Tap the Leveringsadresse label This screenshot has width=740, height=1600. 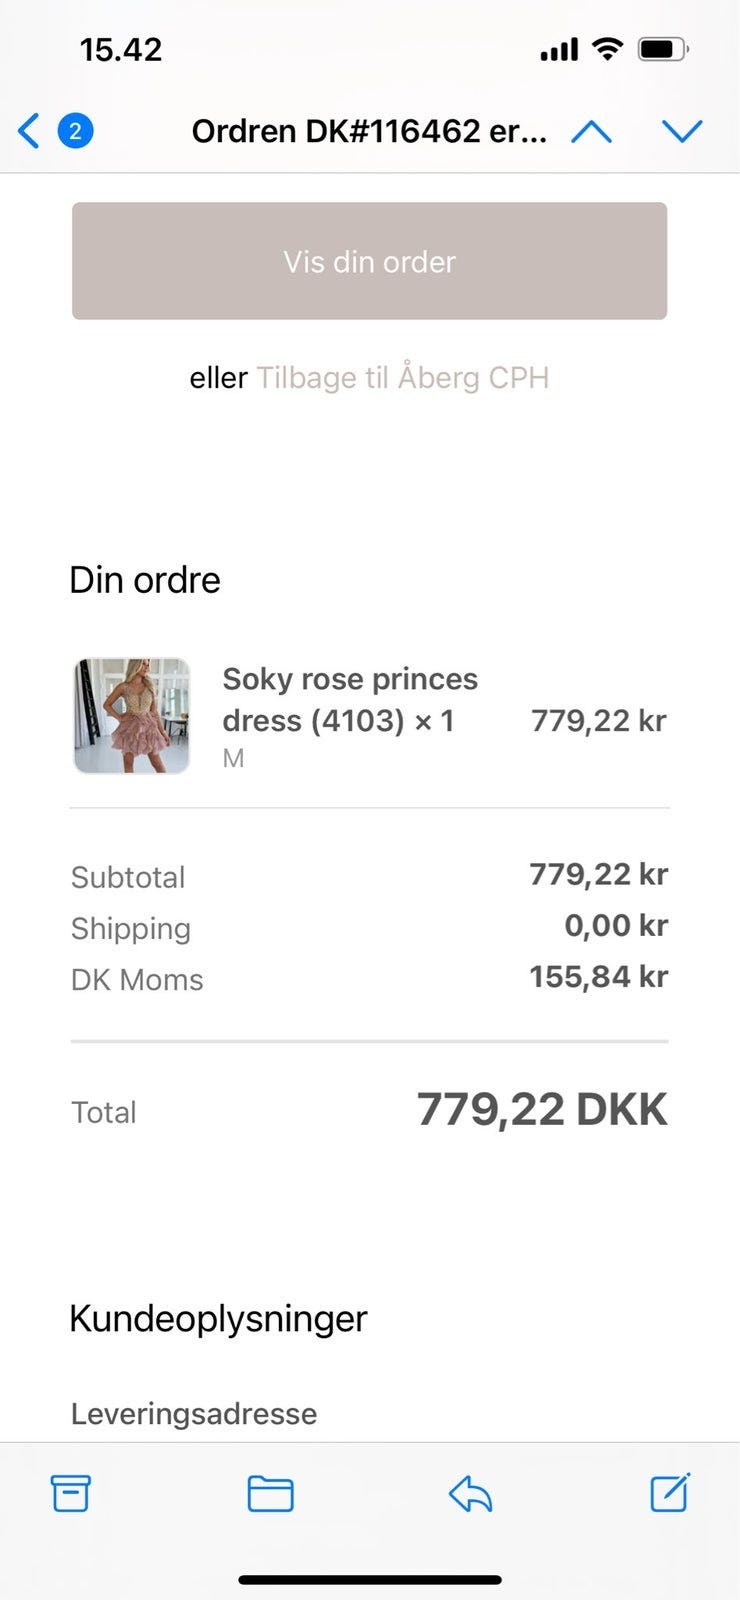[194, 1413]
